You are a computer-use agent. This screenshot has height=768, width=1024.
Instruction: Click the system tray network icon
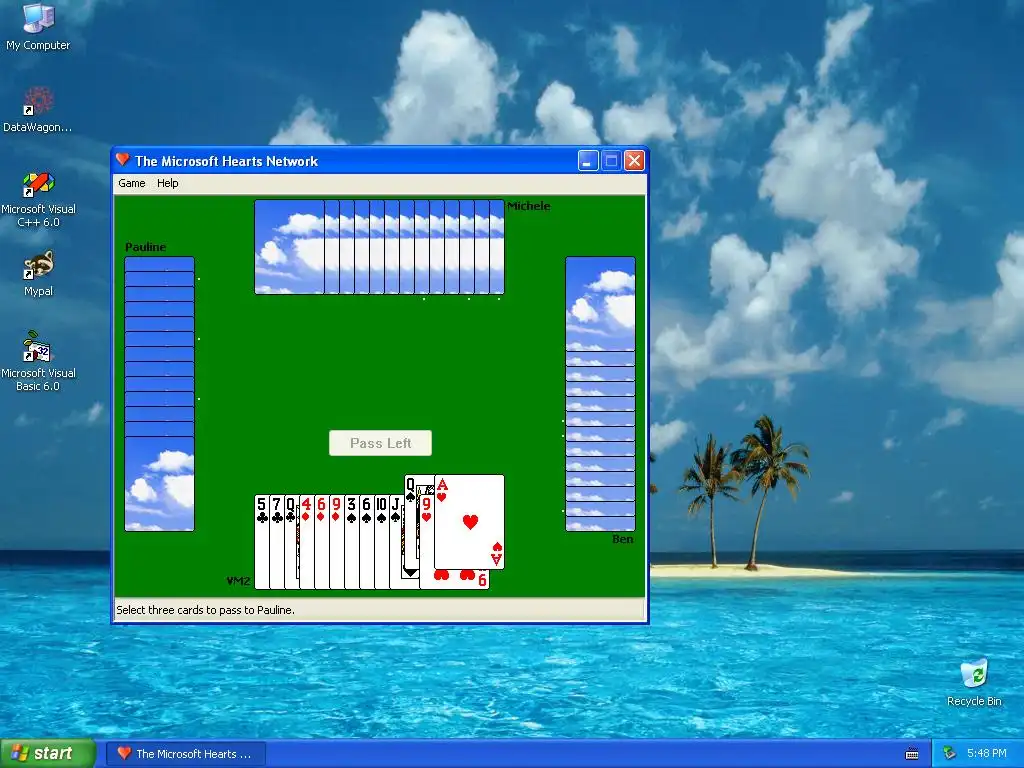(949, 754)
